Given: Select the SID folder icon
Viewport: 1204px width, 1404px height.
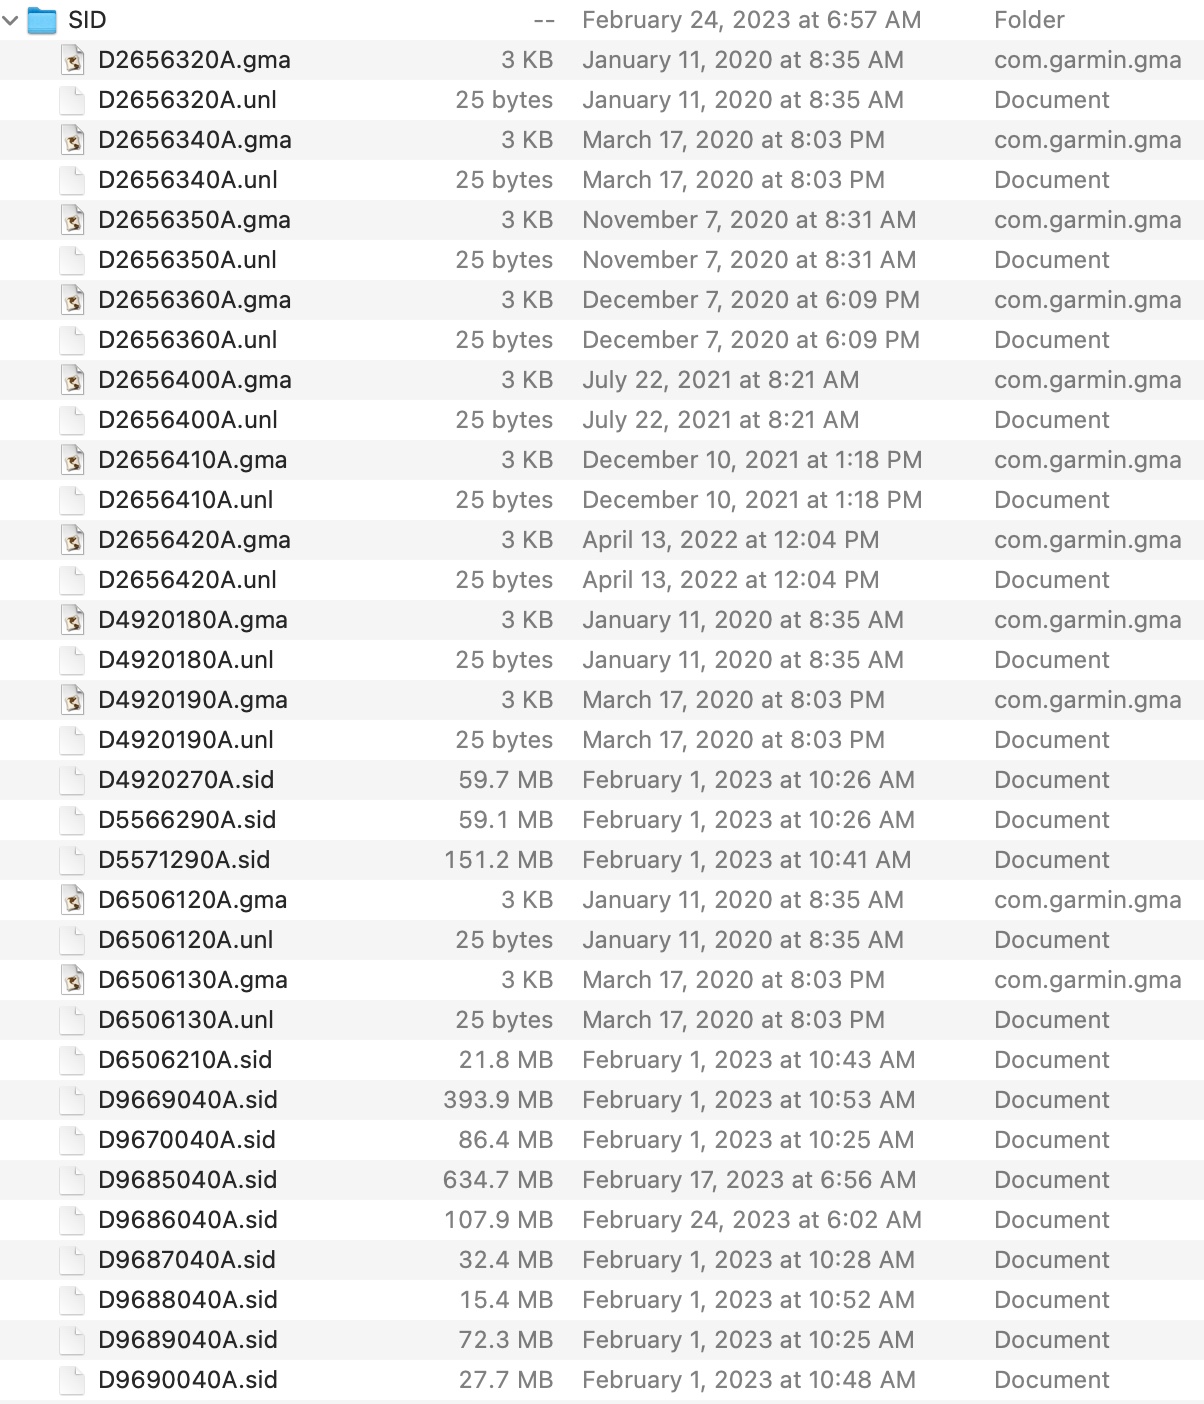Looking at the screenshot, I should pos(42,20).
